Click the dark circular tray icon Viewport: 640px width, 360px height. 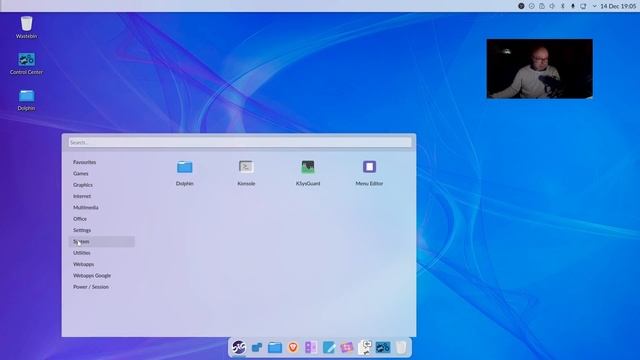pyautogui.click(x=521, y=6)
